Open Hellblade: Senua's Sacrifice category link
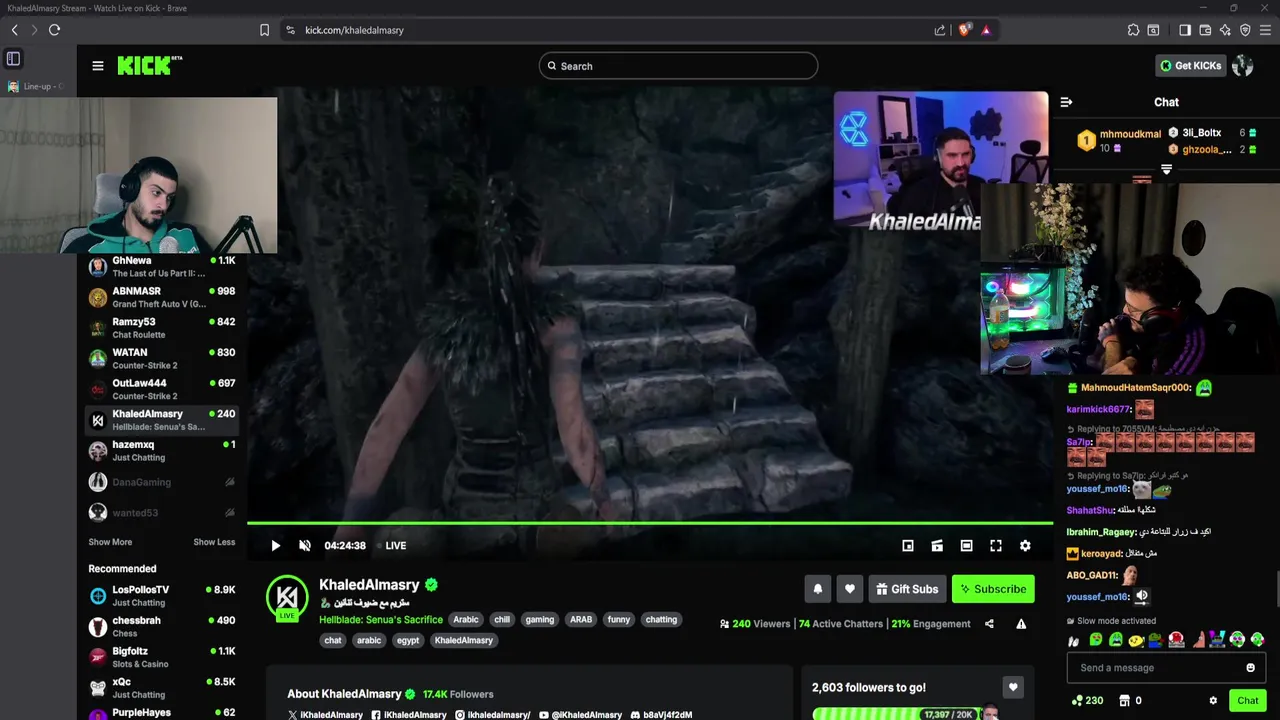The height and width of the screenshot is (720, 1280). pyautogui.click(x=381, y=620)
